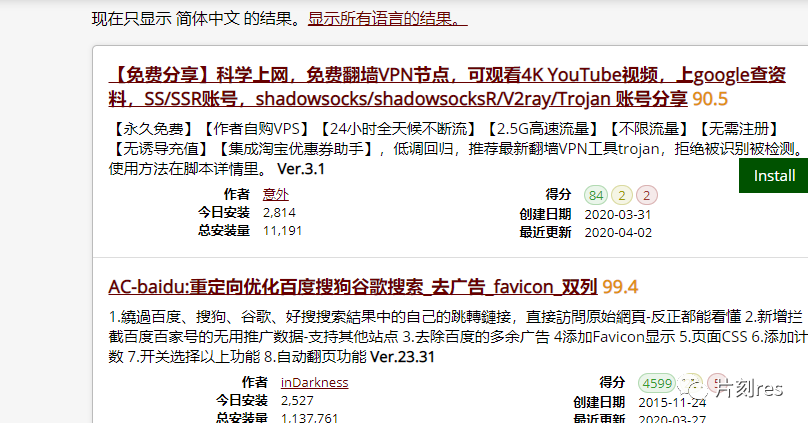This screenshot has width=808, height=423.
Task: Click the 今日安装 label next to 2,814
Action: point(224,212)
